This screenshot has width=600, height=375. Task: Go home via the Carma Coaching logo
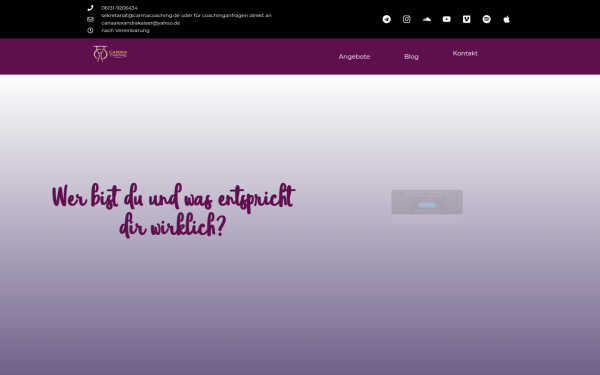[110, 54]
